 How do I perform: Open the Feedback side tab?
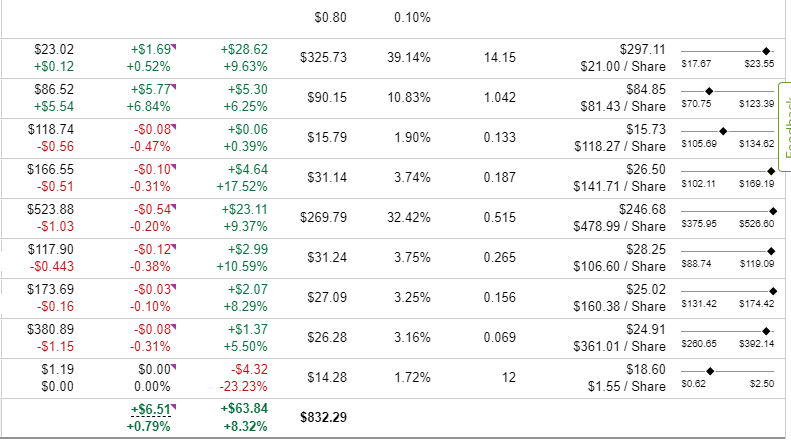[784, 132]
